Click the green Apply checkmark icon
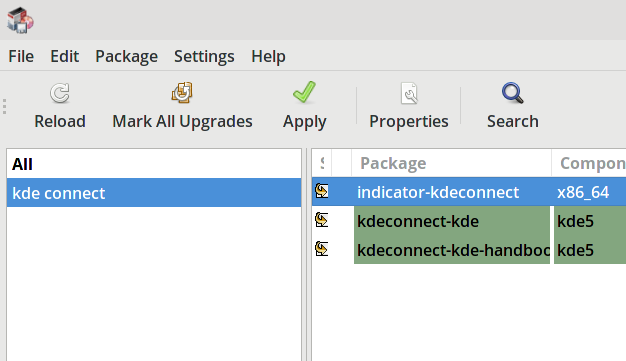This screenshot has height=361, width=626. [x=304, y=92]
